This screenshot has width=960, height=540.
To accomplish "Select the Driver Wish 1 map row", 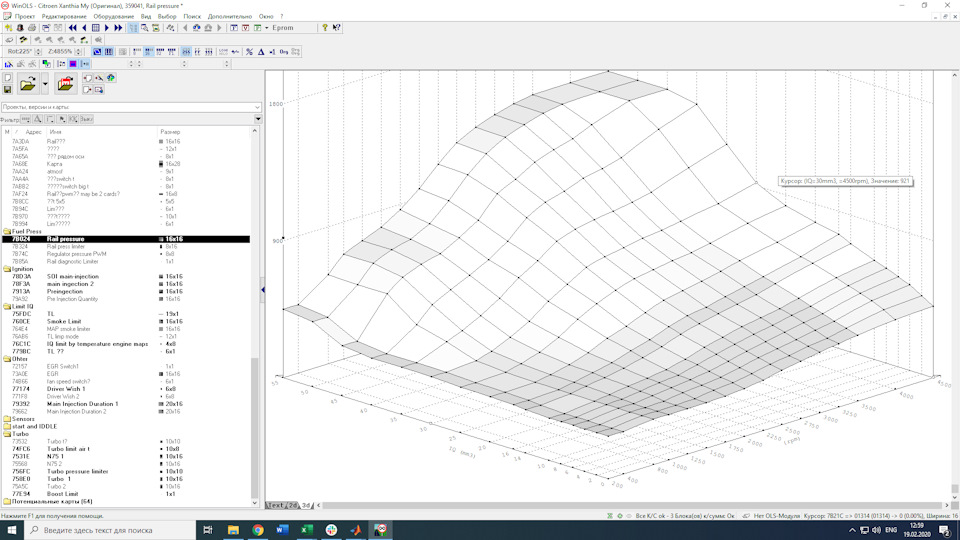I will pyautogui.click(x=126, y=389).
